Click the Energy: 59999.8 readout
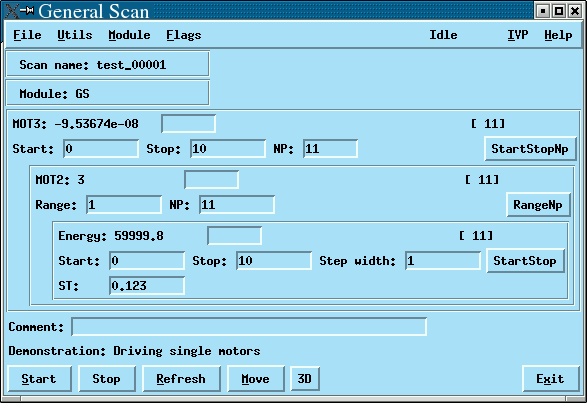587x403 pixels. 111,236
